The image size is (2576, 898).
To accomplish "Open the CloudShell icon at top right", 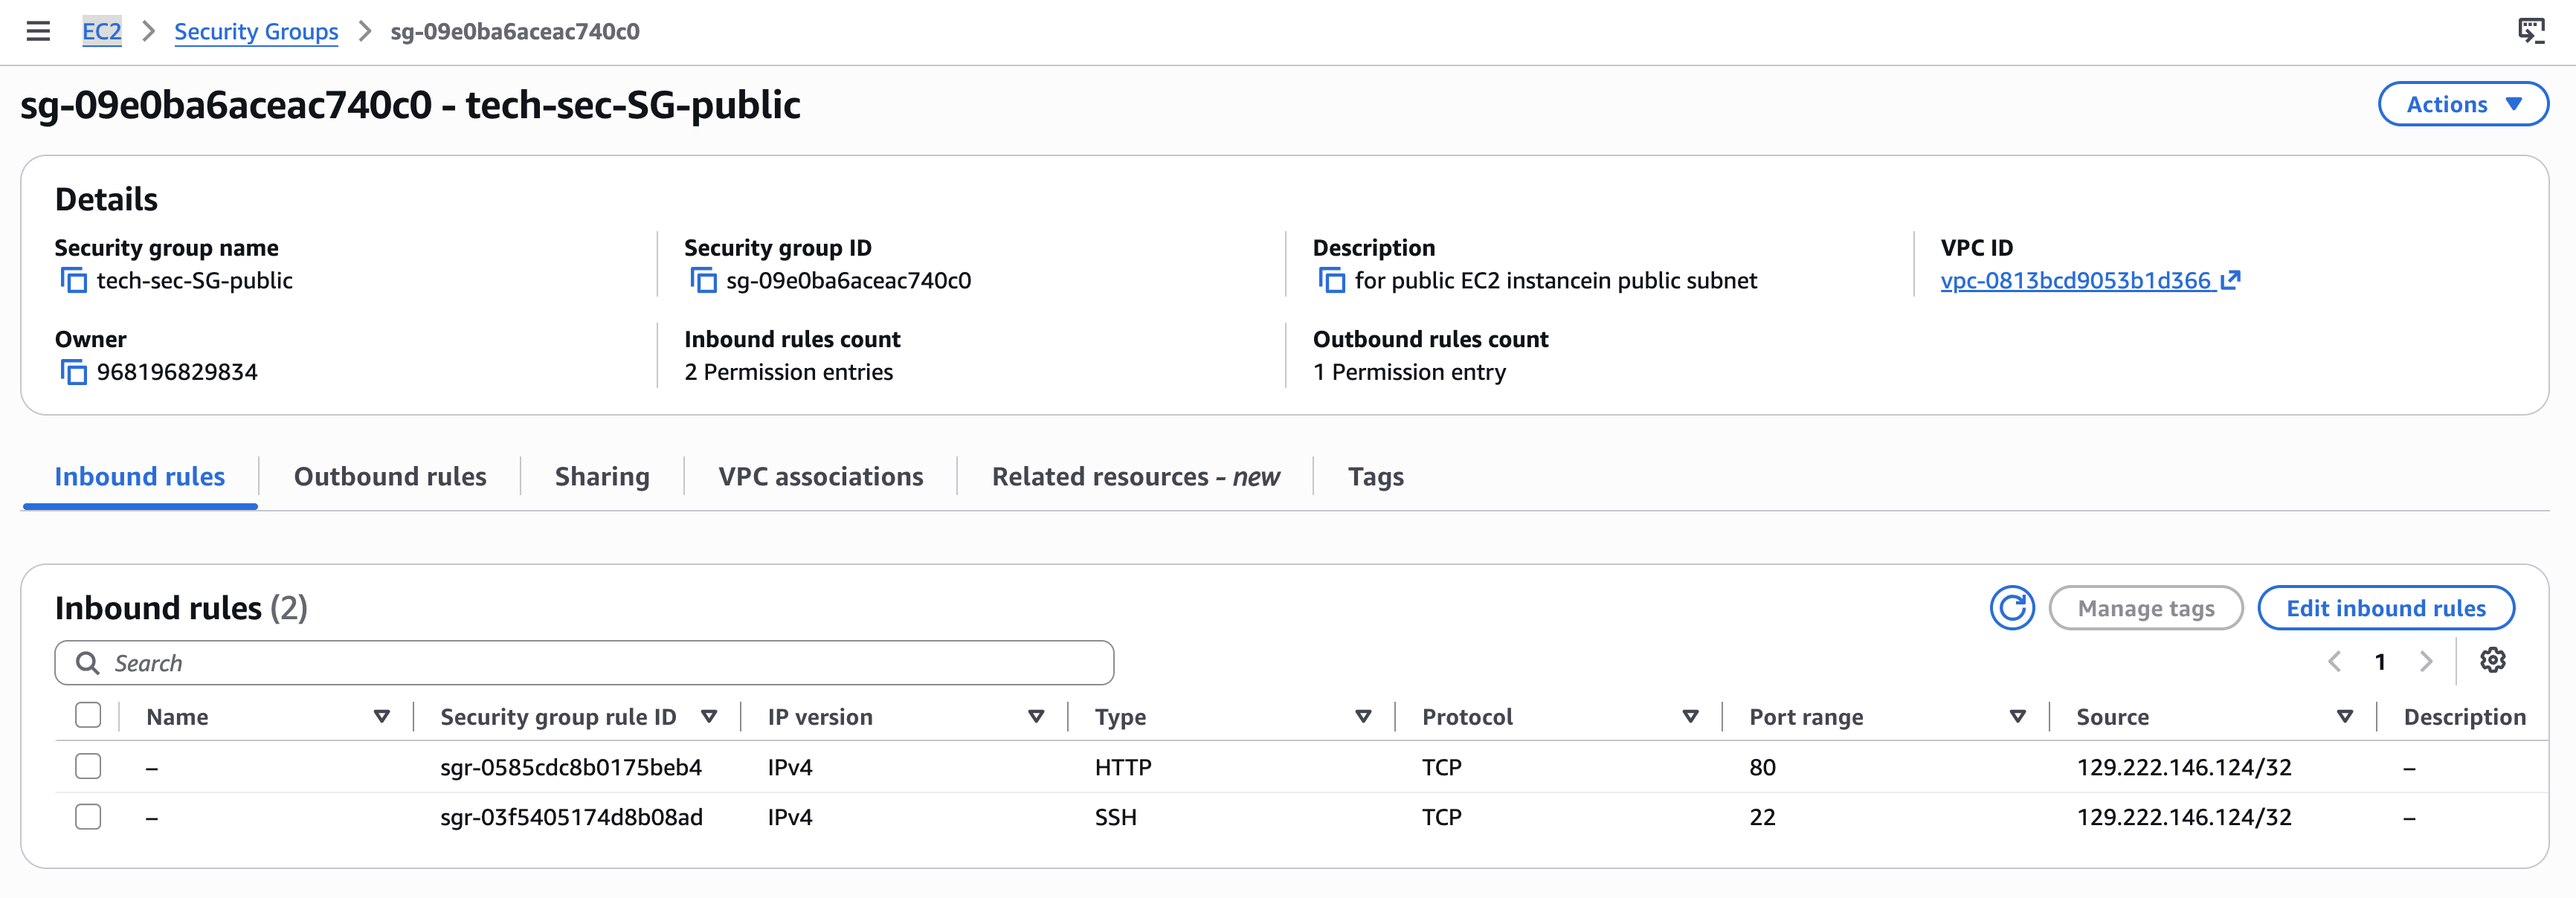I will 2530,31.
